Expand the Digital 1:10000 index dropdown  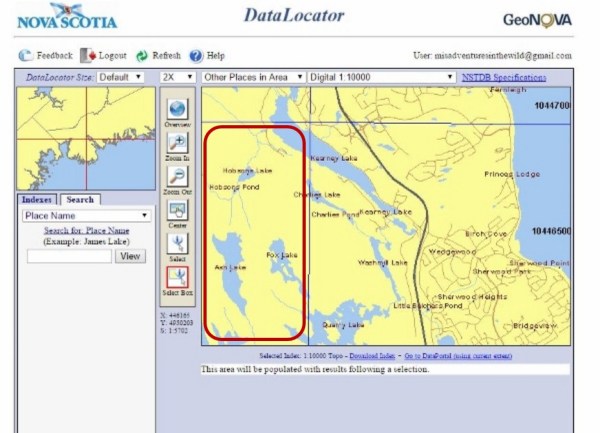click(x=381, y=77)
